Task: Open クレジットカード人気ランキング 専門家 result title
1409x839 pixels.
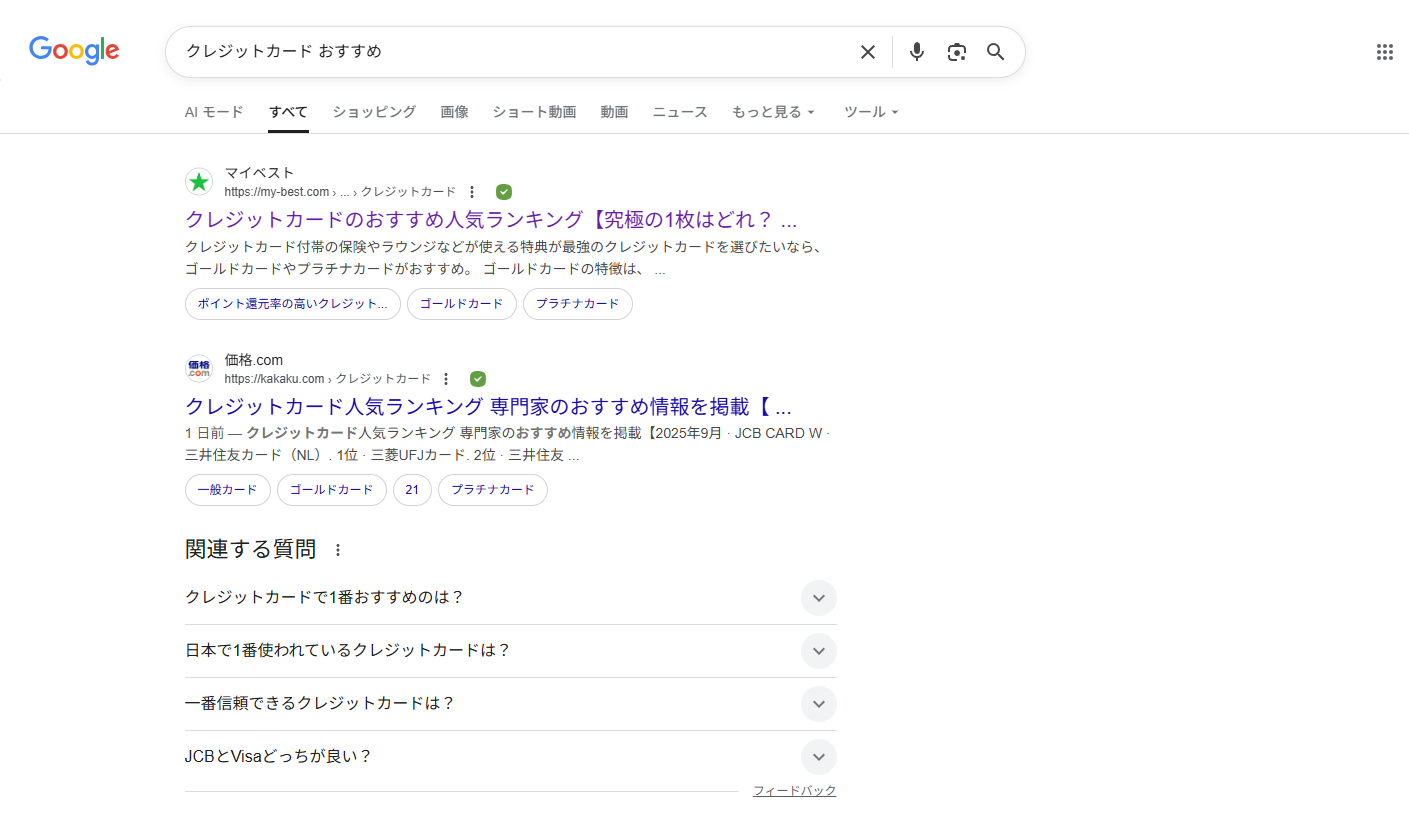Action: click(x=488, y=407)
